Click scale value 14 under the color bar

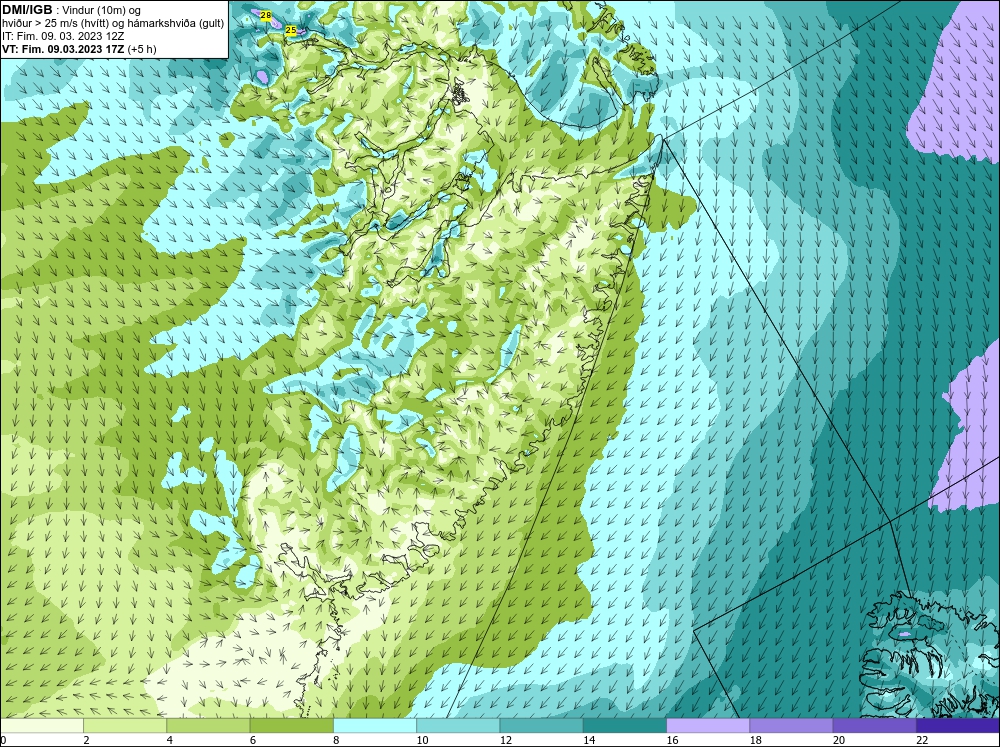(589, 740)
